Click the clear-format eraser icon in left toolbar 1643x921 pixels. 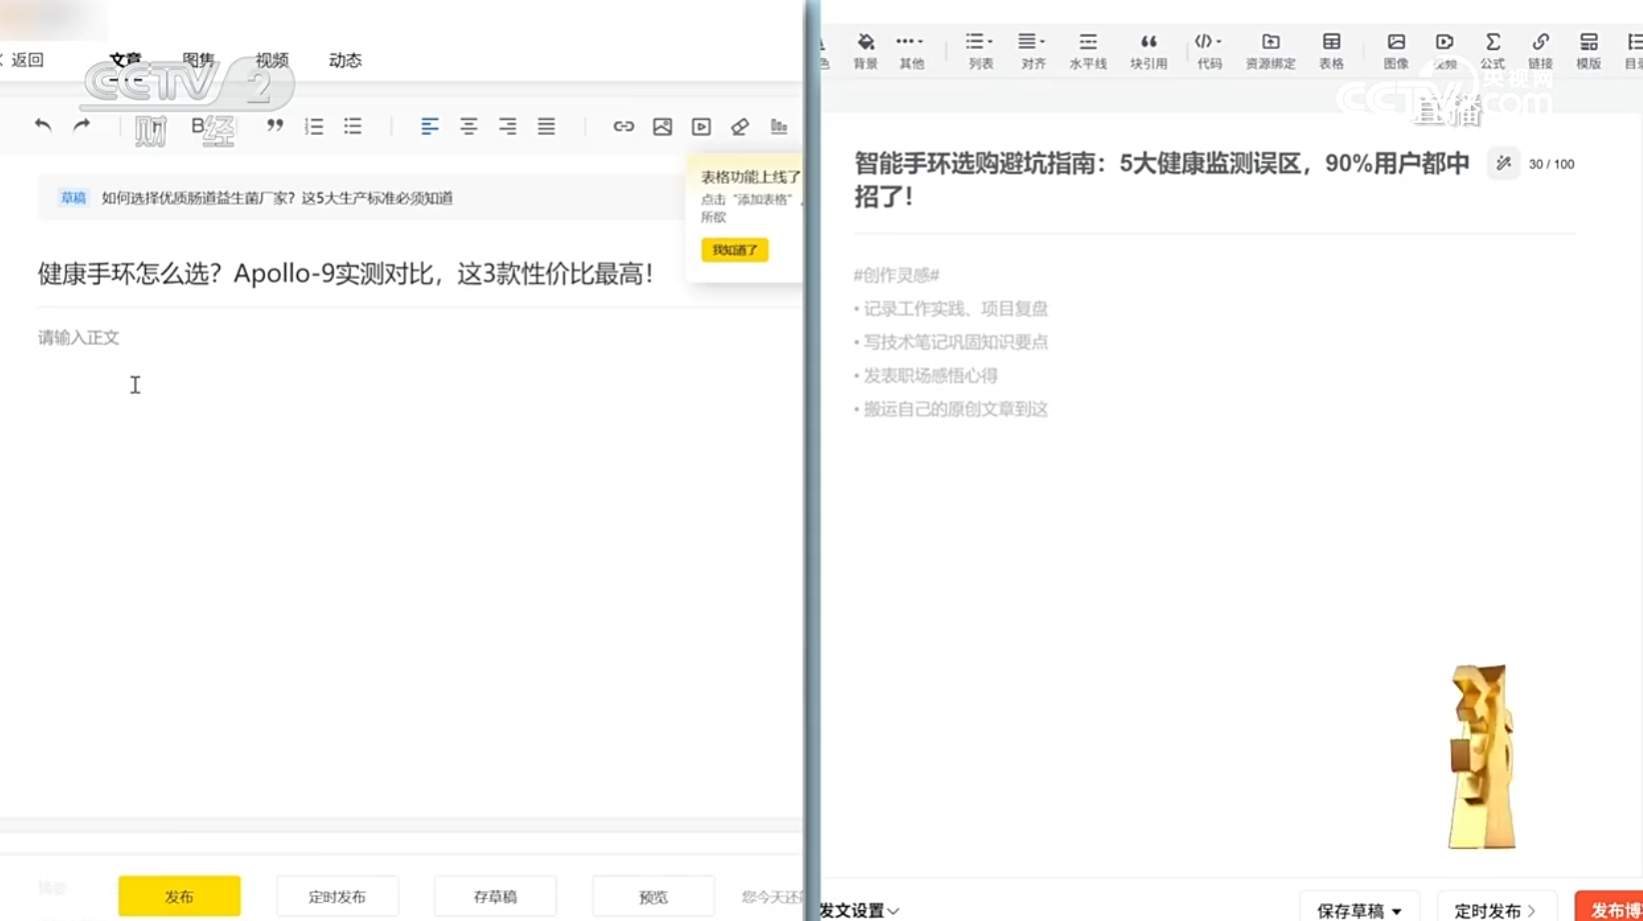pyautogui.click(x=739, y=126)
